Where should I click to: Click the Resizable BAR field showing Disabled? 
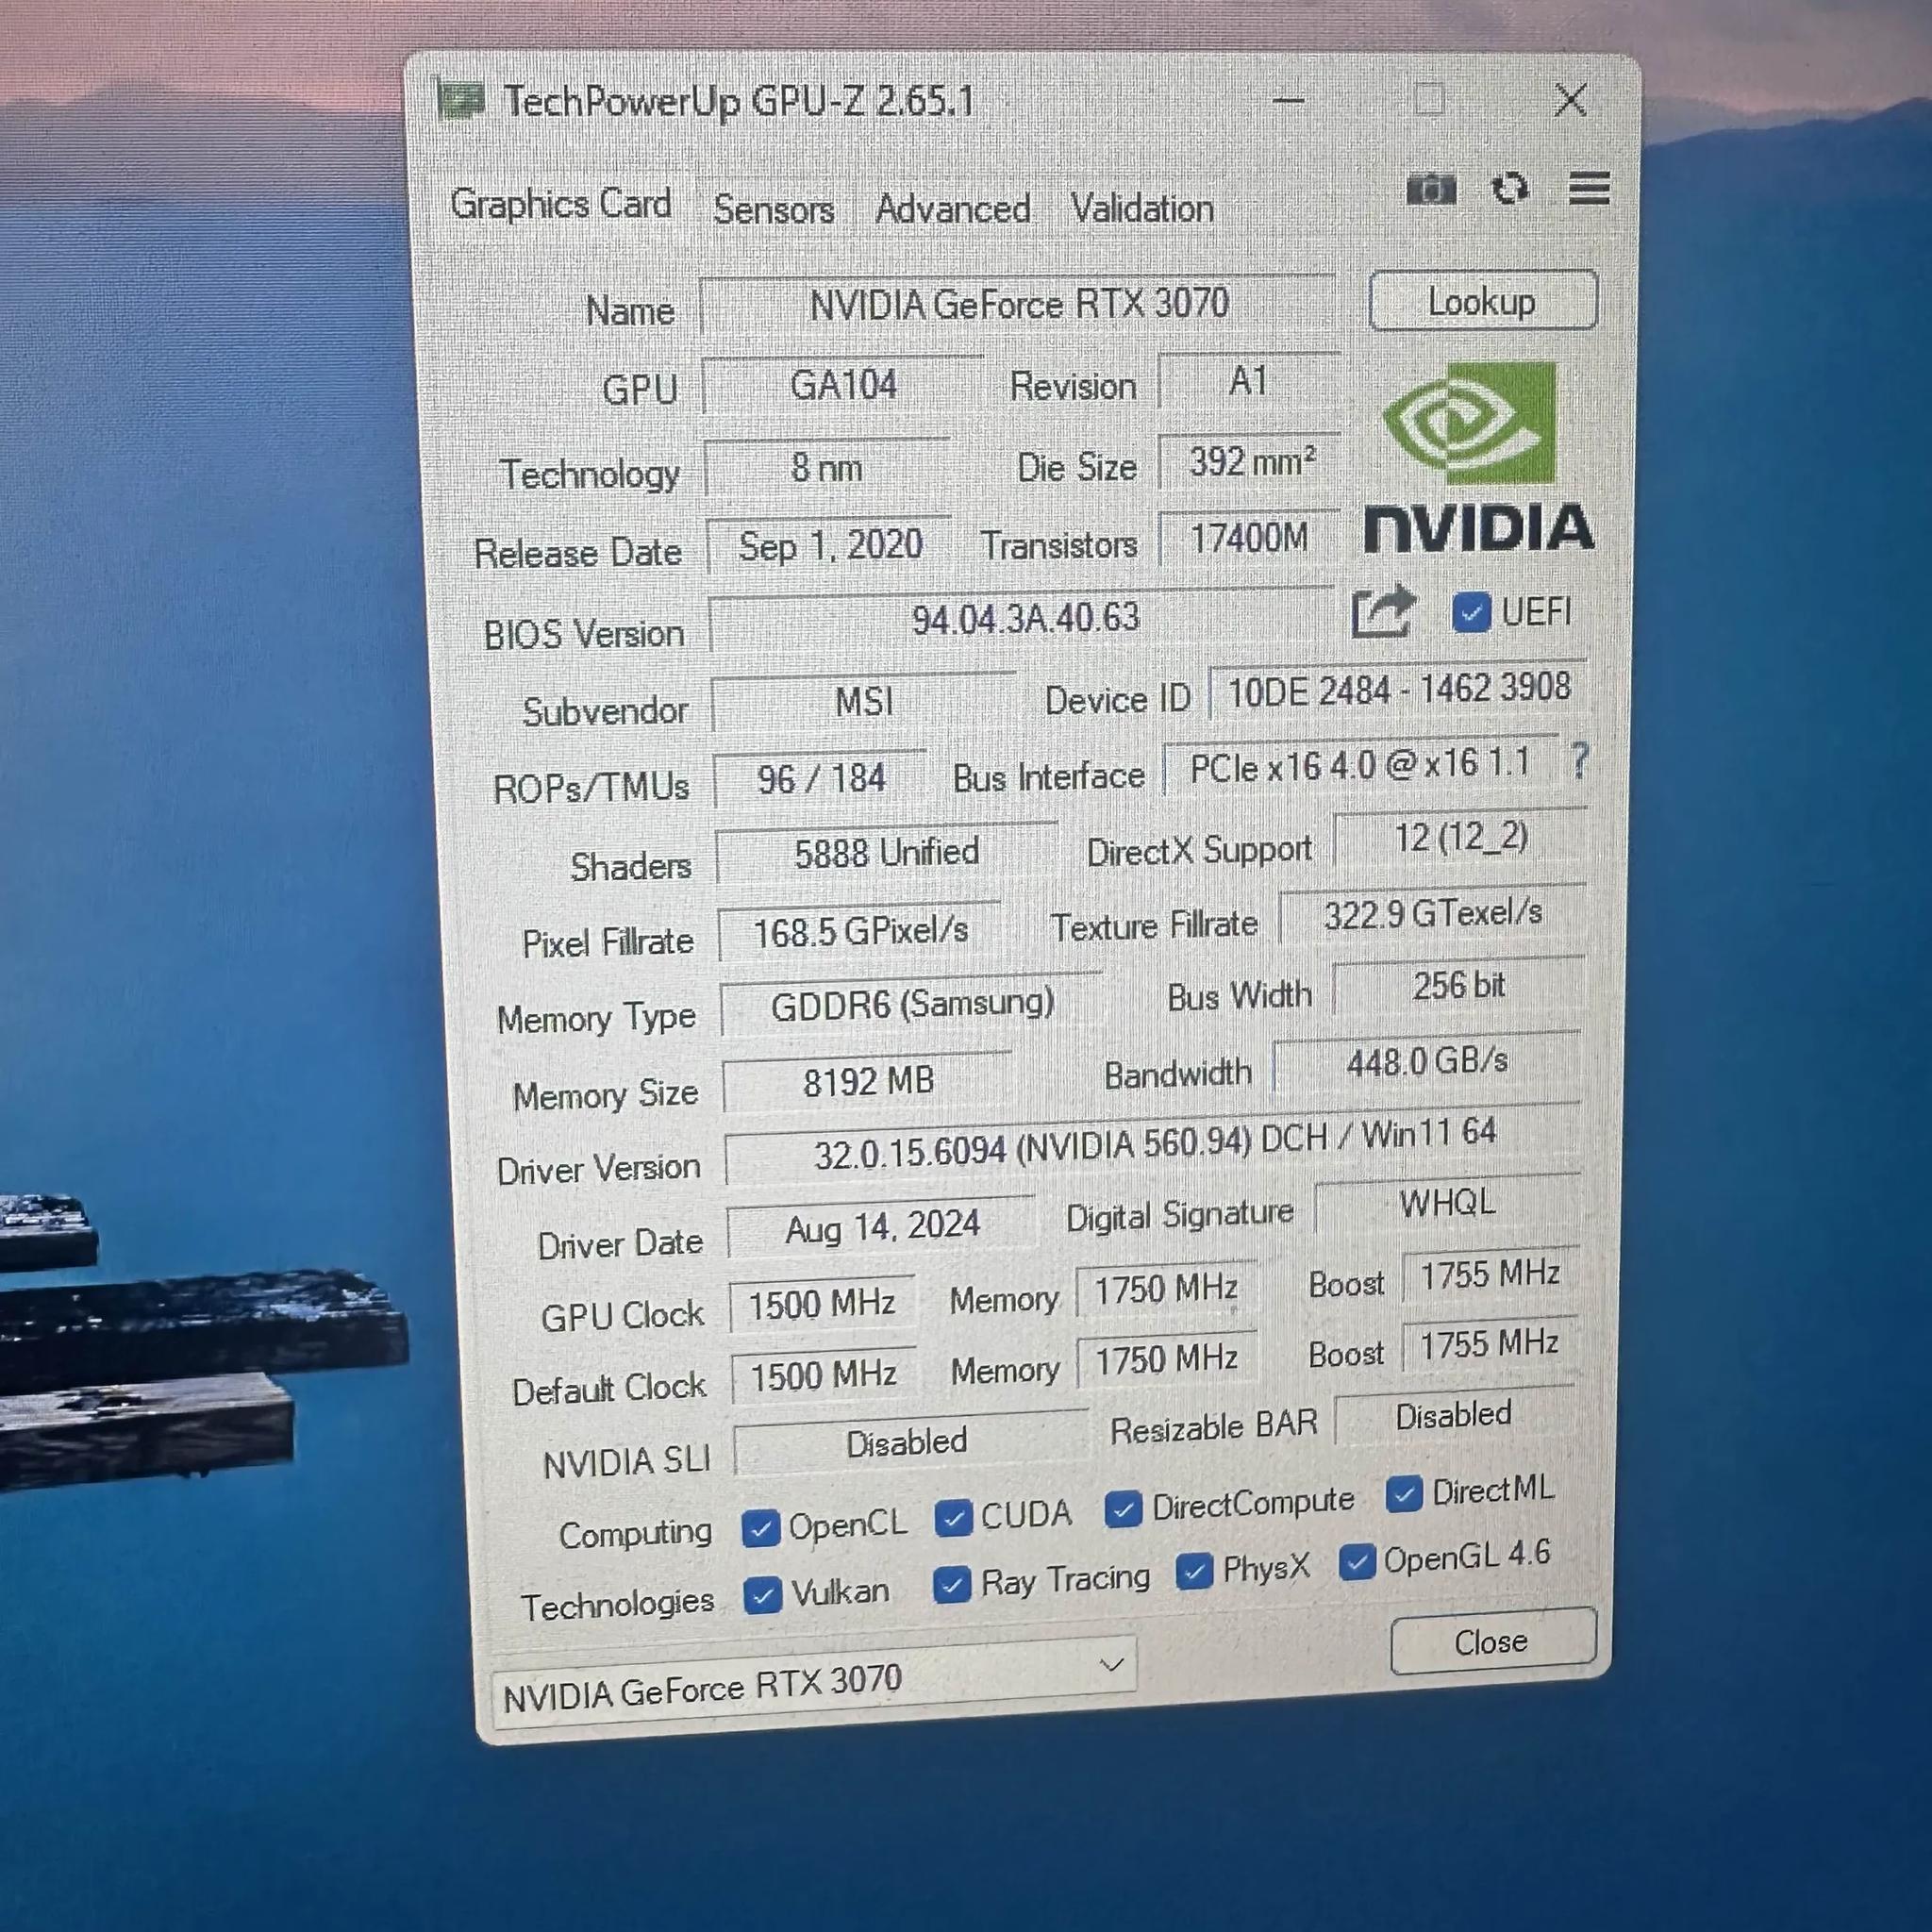click(x=1454, y=1417)
